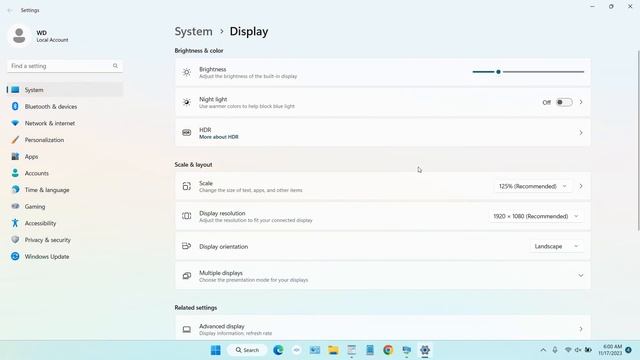Screen dimensions: 640x360
Task: Go to Time & language settings
Action: click(x=64, y=190)
